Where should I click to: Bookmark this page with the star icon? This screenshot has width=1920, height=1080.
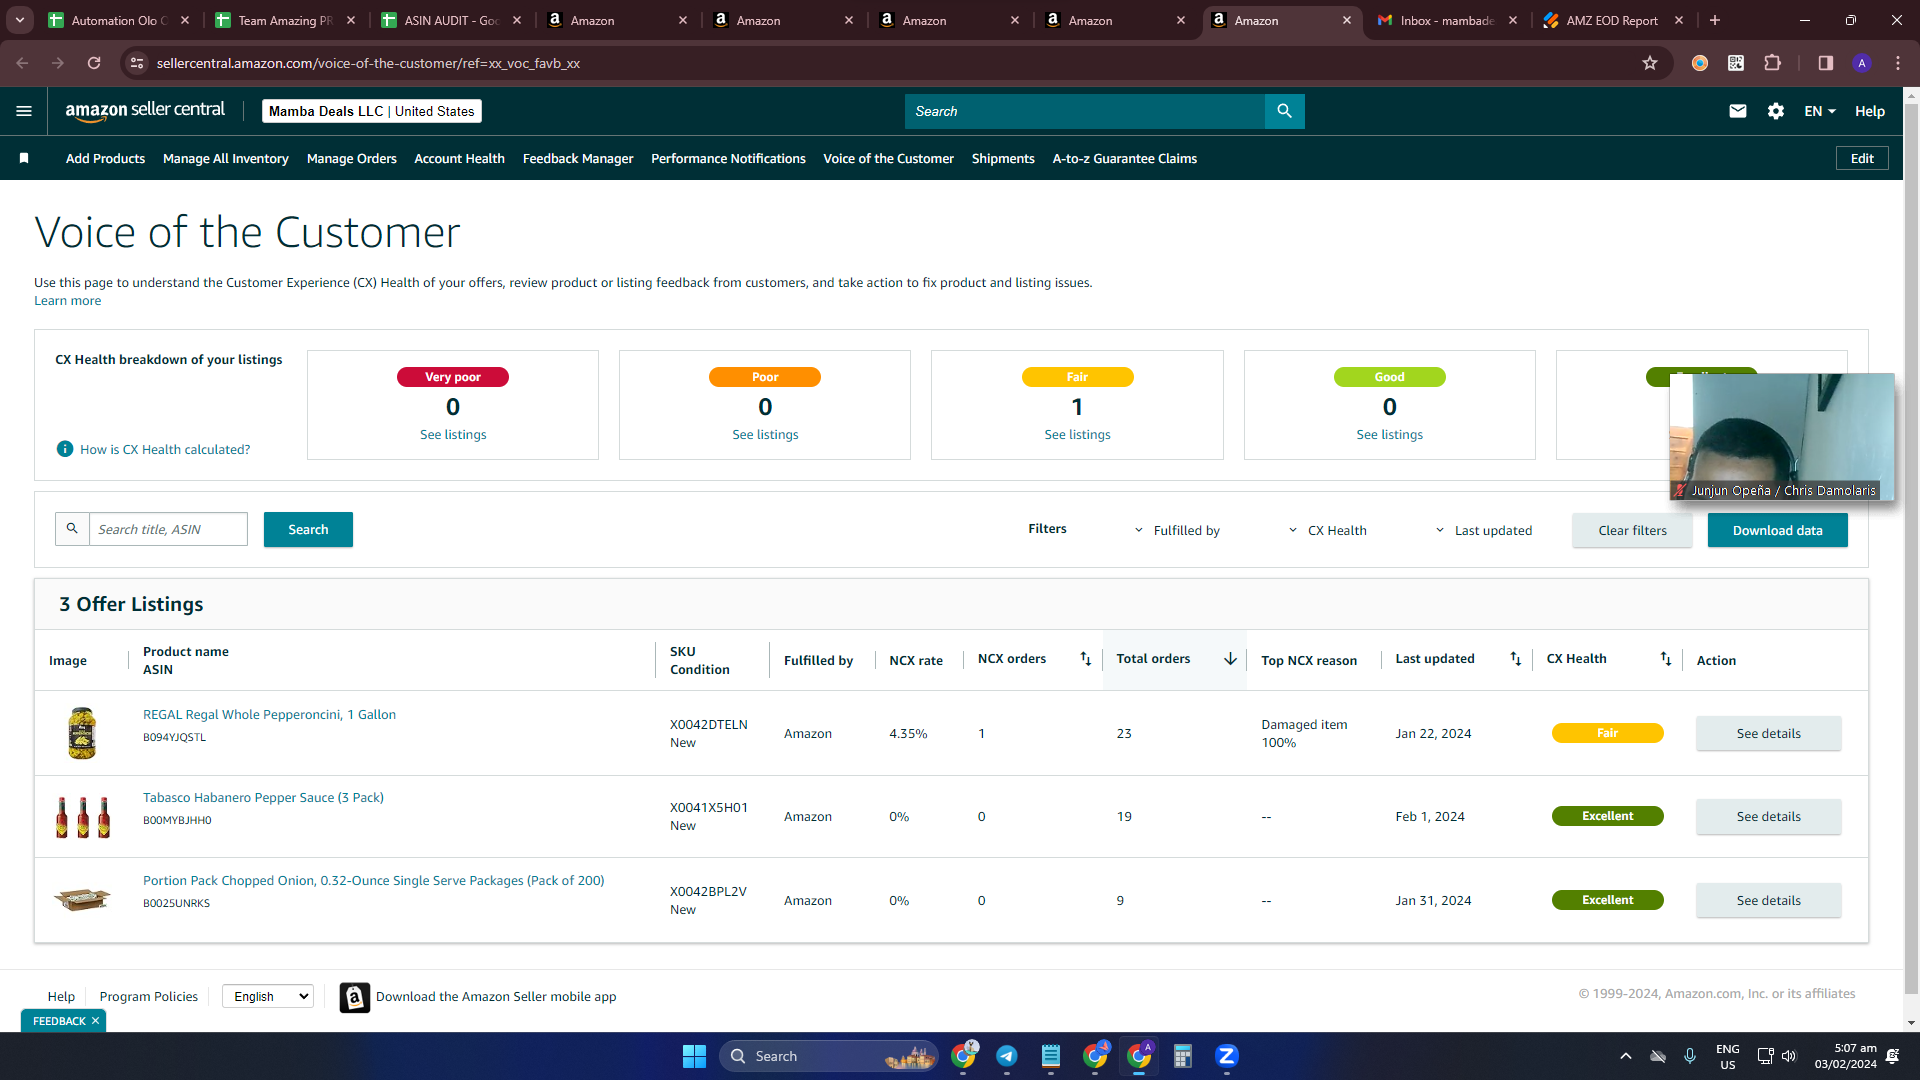point(1650,63)
